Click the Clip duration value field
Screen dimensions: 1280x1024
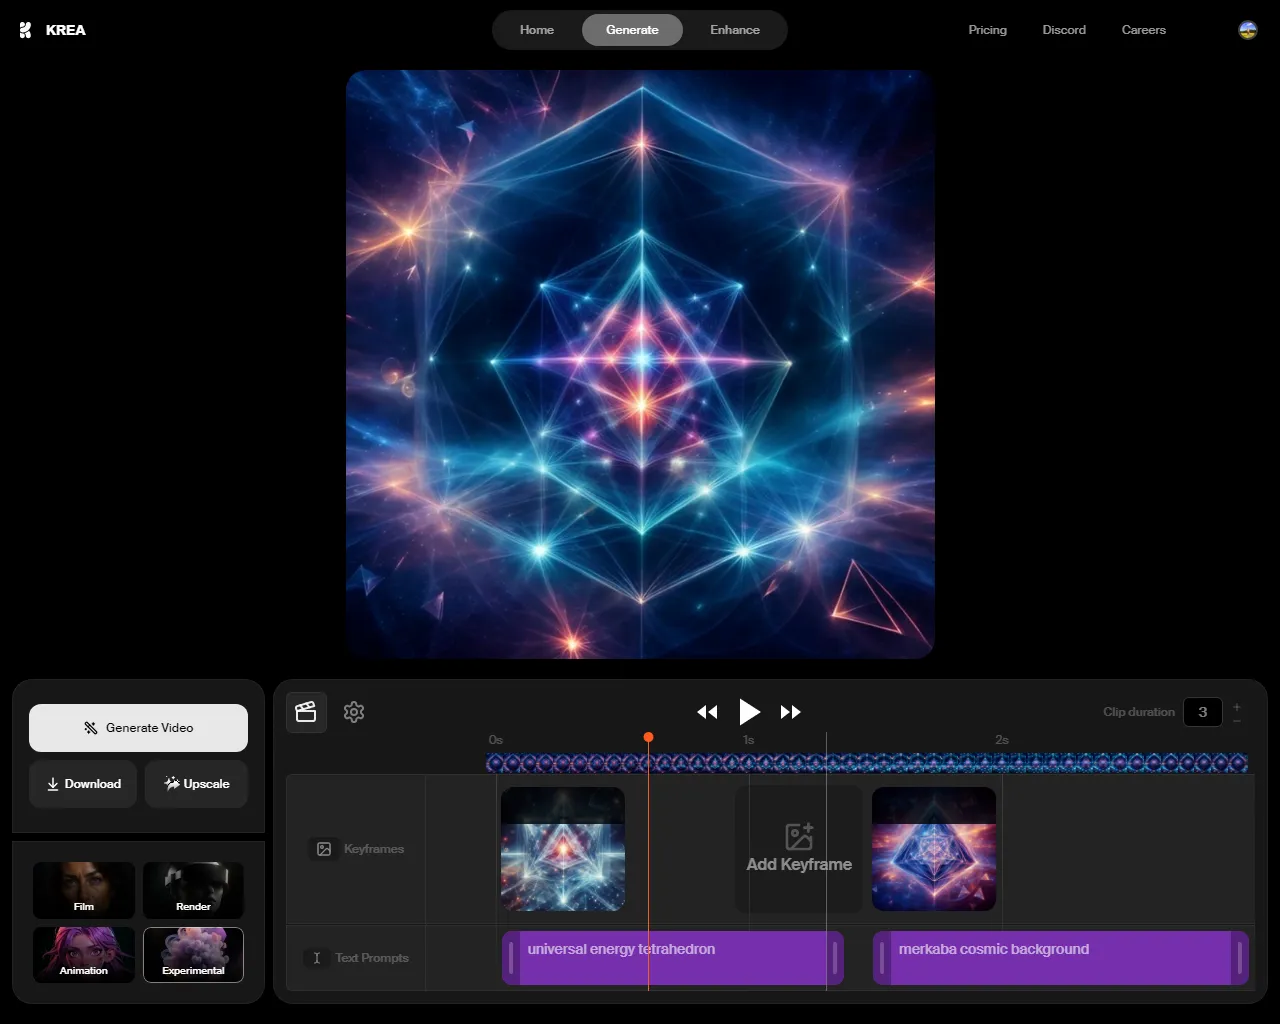(1203, 712)
